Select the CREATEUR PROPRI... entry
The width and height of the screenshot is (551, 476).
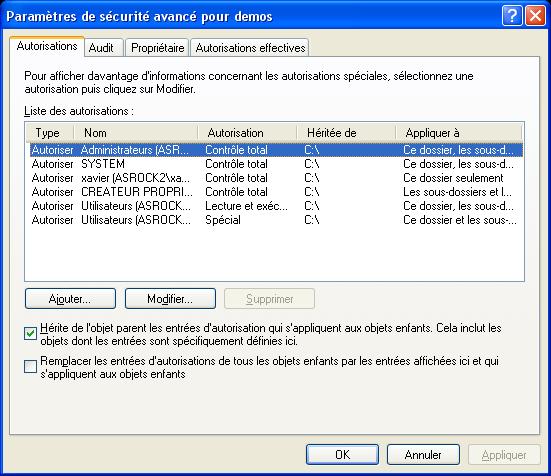tap(276, 192)
